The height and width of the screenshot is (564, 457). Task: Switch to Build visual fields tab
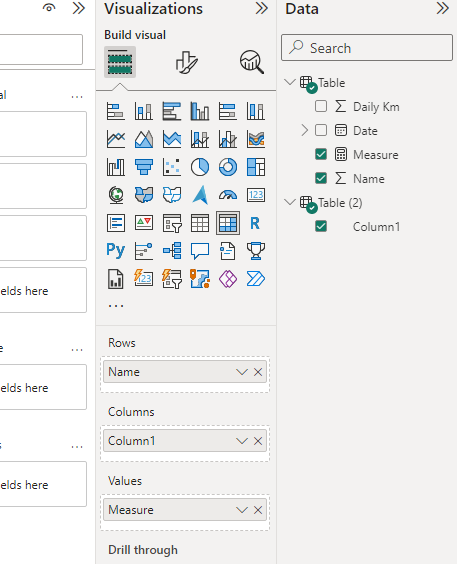click(x=120, y=62)
